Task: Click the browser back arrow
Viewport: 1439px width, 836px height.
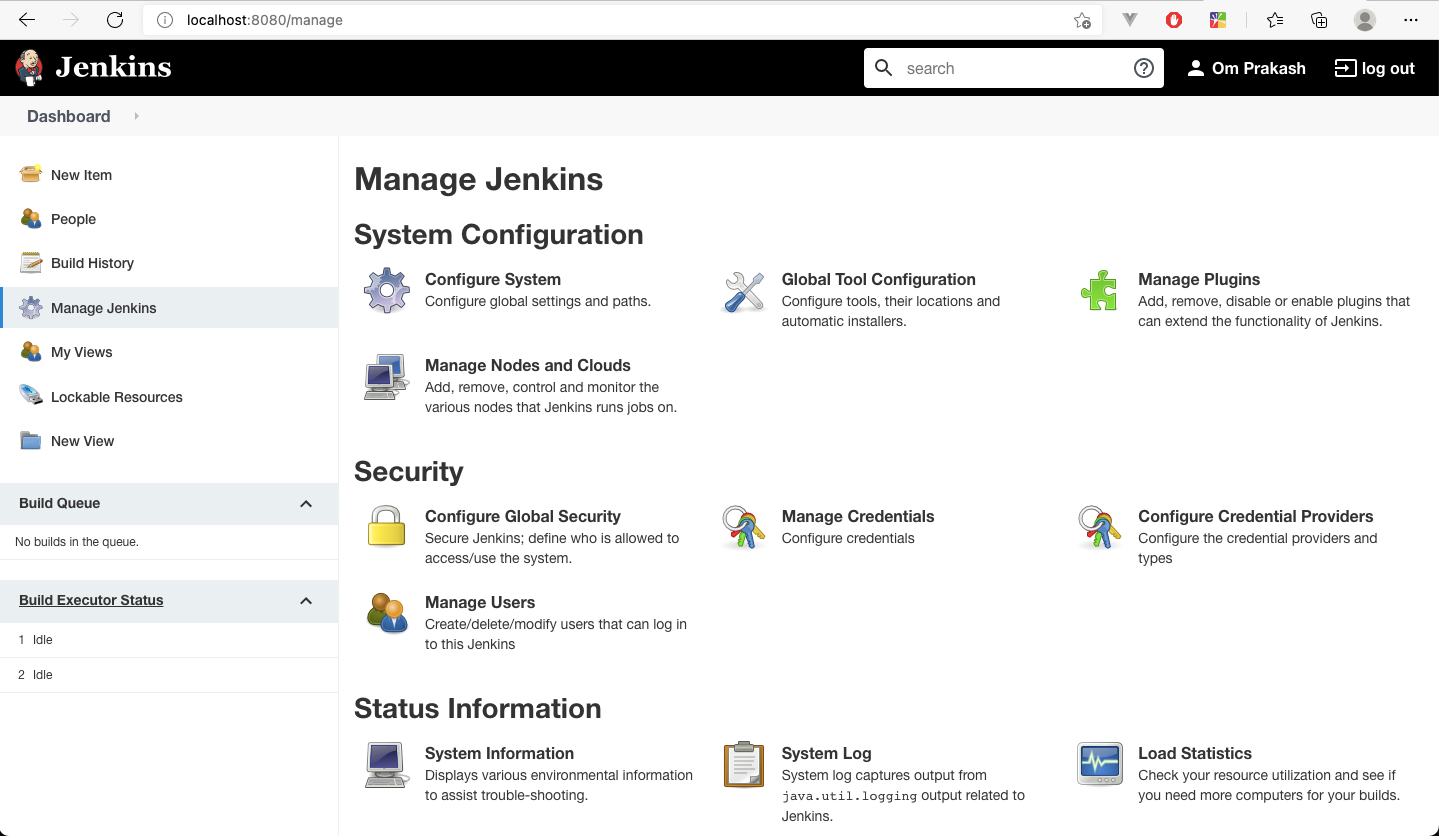Action: (27, 20)
